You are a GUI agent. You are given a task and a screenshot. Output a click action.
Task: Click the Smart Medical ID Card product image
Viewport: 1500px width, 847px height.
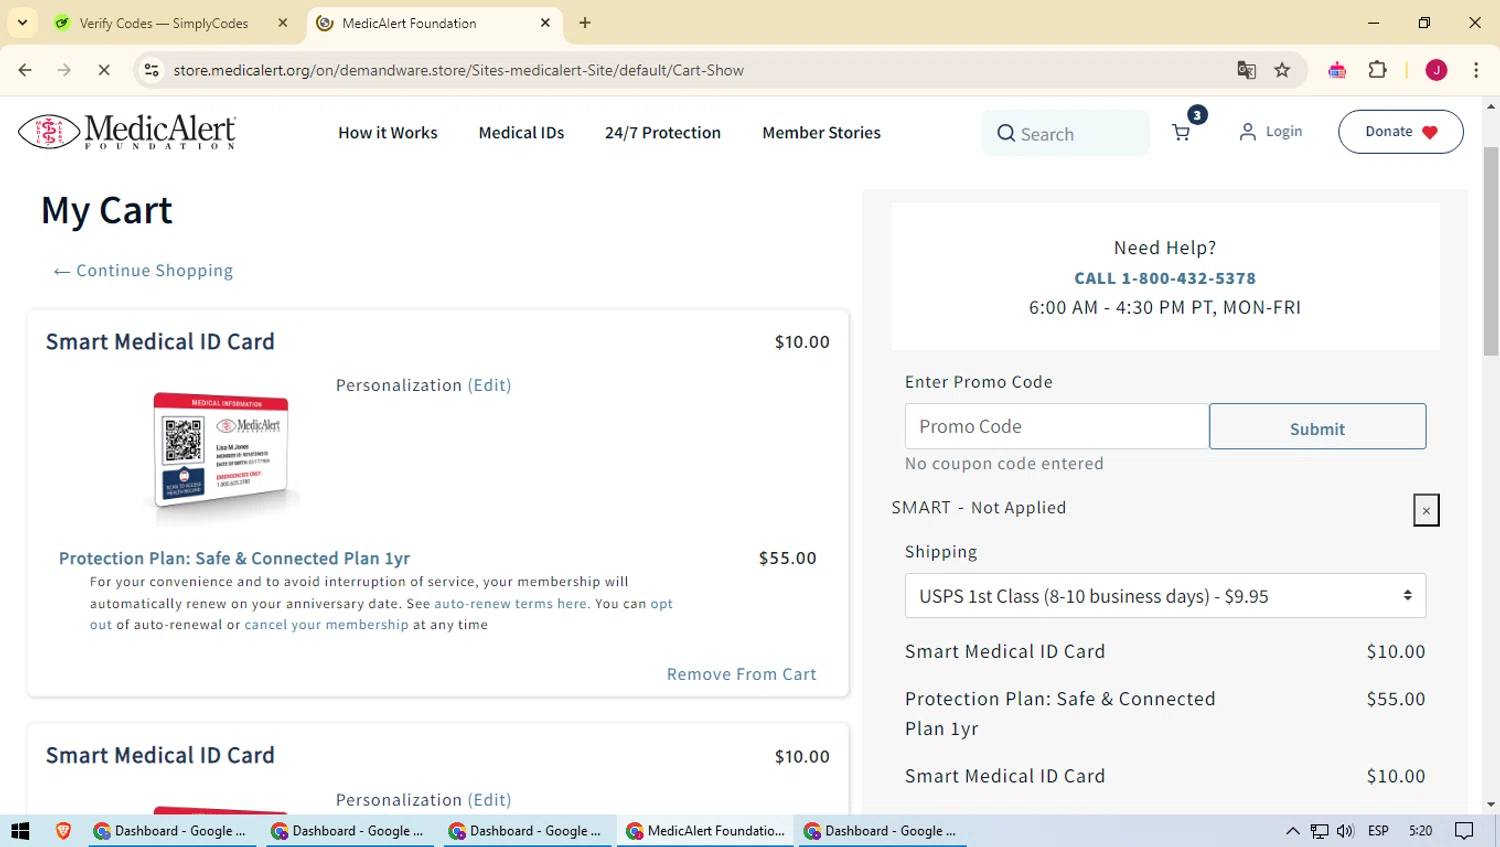point(221,456)
